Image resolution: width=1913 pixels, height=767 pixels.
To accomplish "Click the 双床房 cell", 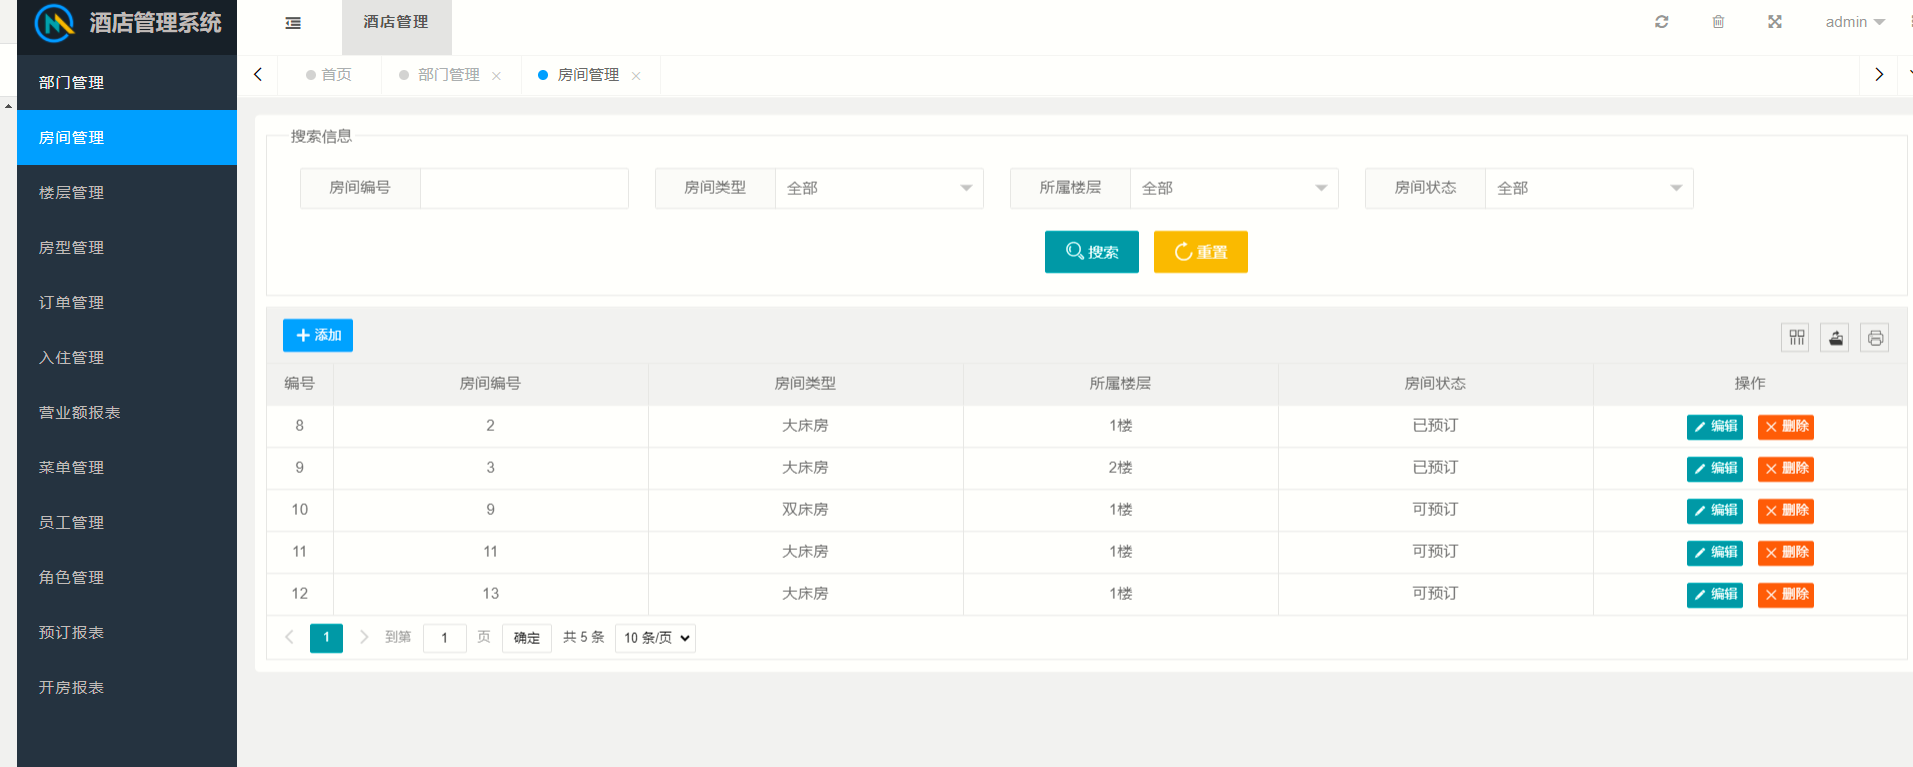I will pyautogui.click(x=805, y=510).
